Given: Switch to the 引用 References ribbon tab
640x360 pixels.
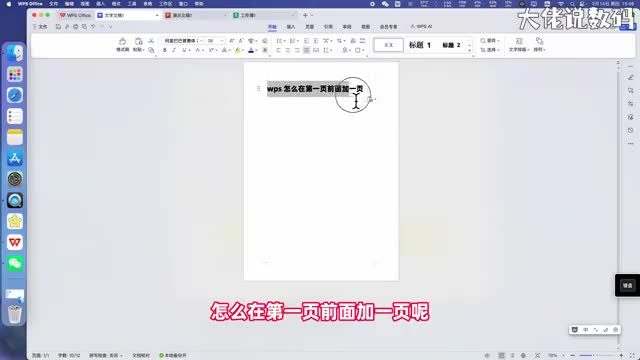Looking at the screenshot, I should click(x=328, y=27).
